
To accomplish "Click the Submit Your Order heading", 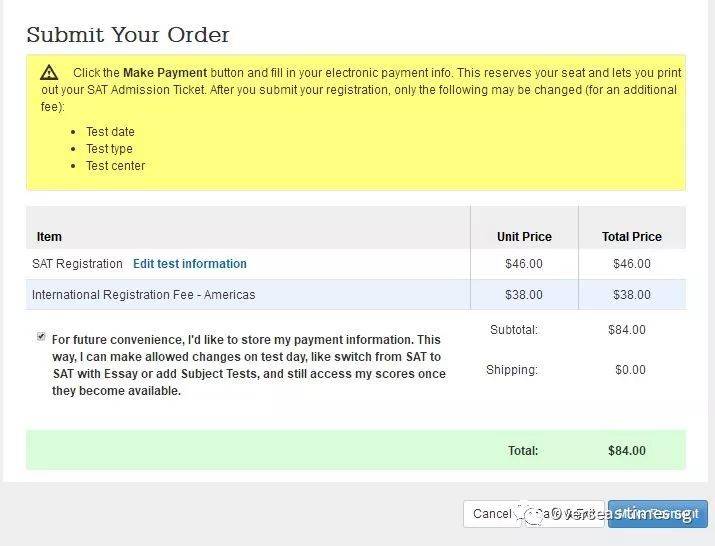I will [128, 35].
